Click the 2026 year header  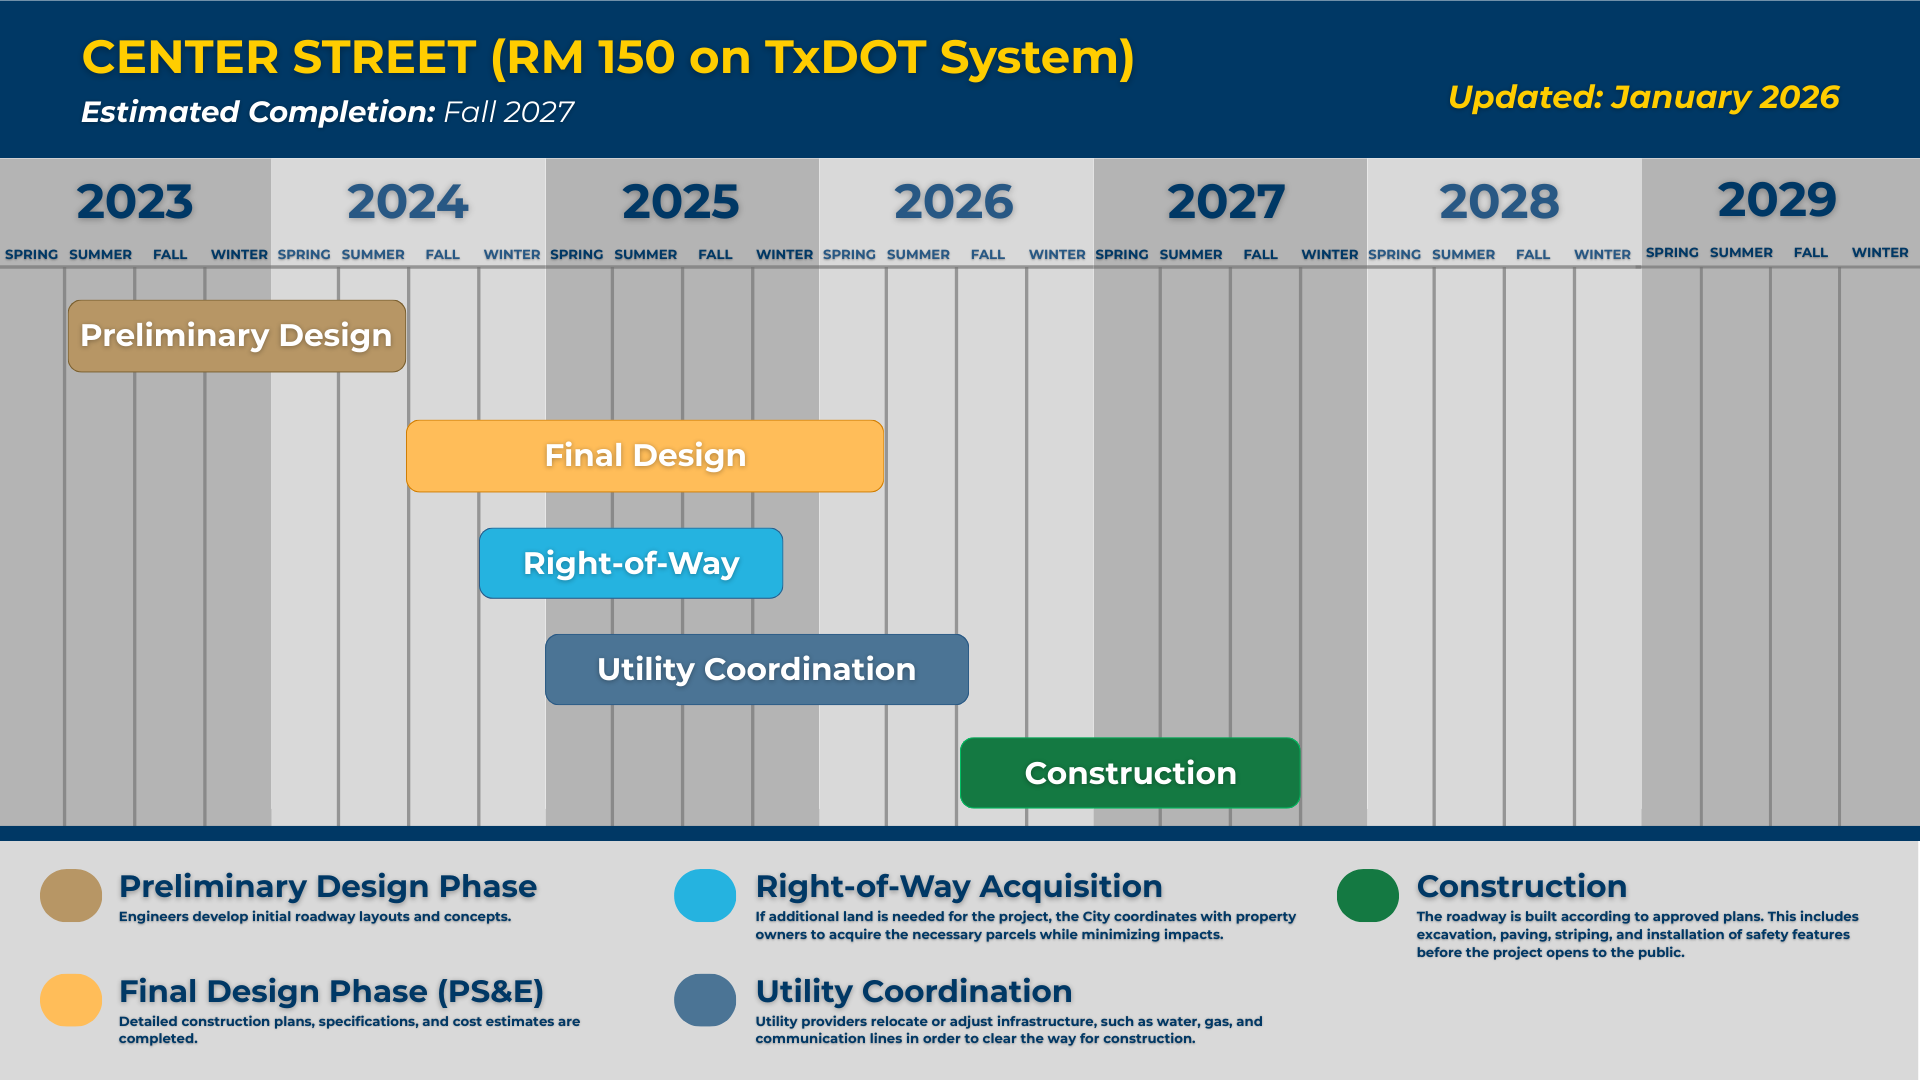[x=953, y=202]
